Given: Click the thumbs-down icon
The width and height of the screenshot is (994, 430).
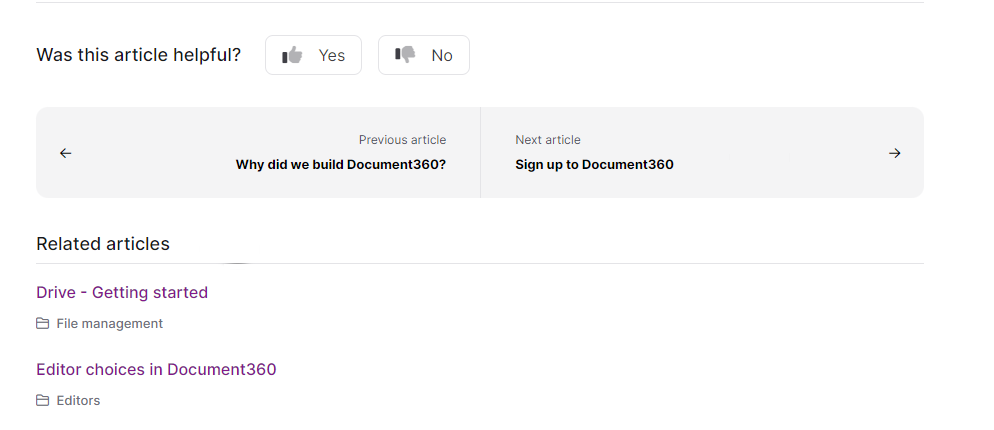Looking at the screenshot, I should coord(405,55).
